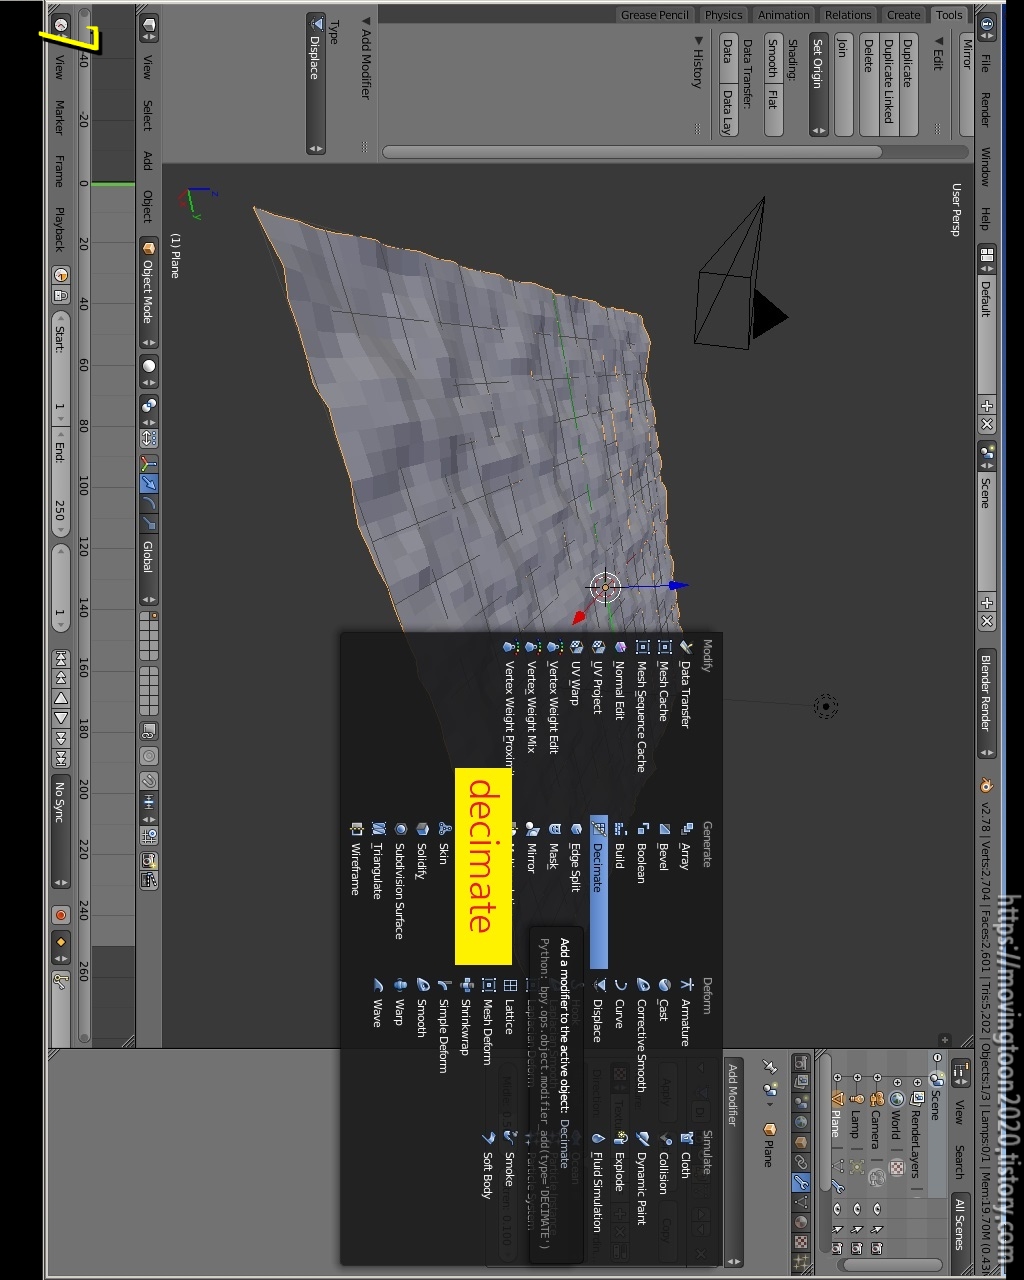Click the Solidify modifier icon
1024x1280 pixels.
[423, 829]
